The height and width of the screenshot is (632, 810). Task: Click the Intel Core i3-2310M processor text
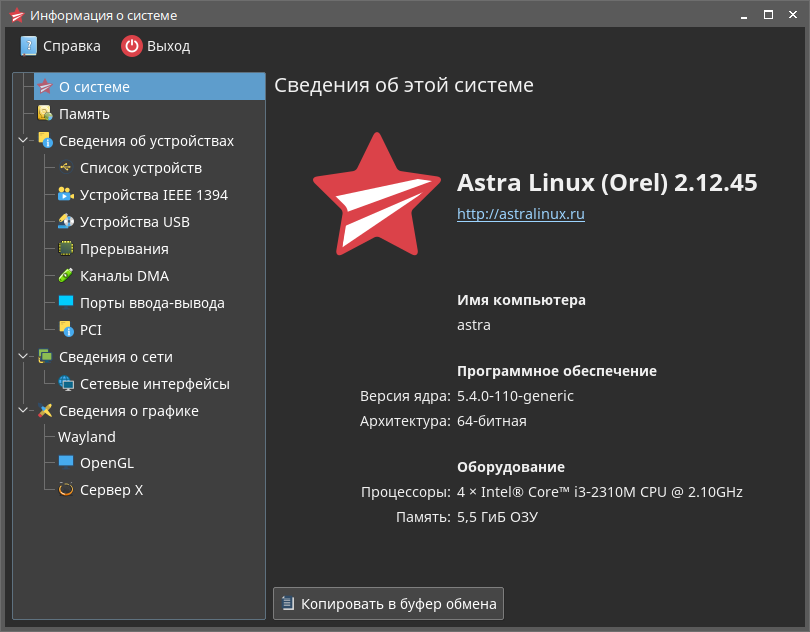point(599,492)
